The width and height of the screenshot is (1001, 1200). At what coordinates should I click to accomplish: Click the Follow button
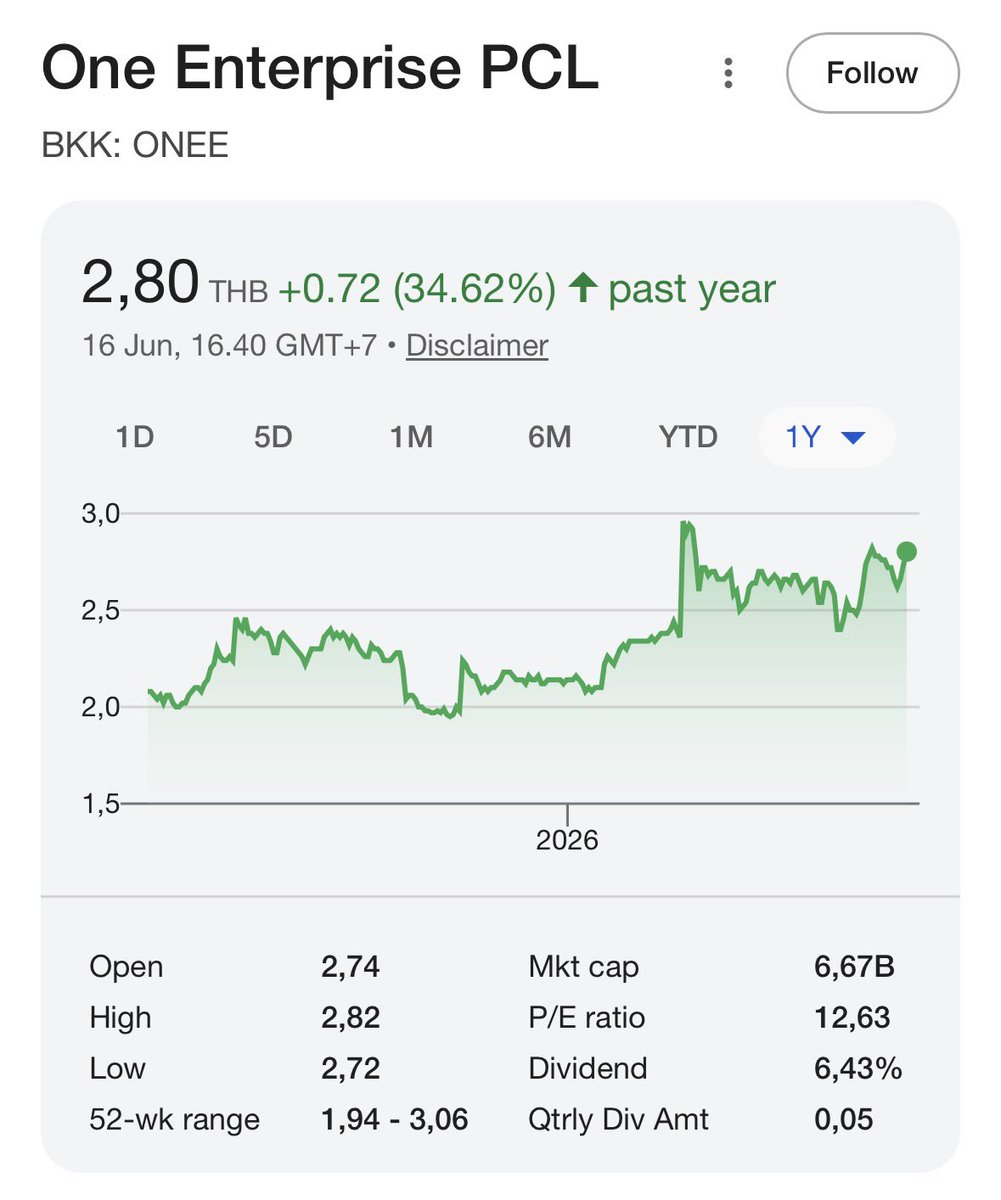tap(872, 73)
